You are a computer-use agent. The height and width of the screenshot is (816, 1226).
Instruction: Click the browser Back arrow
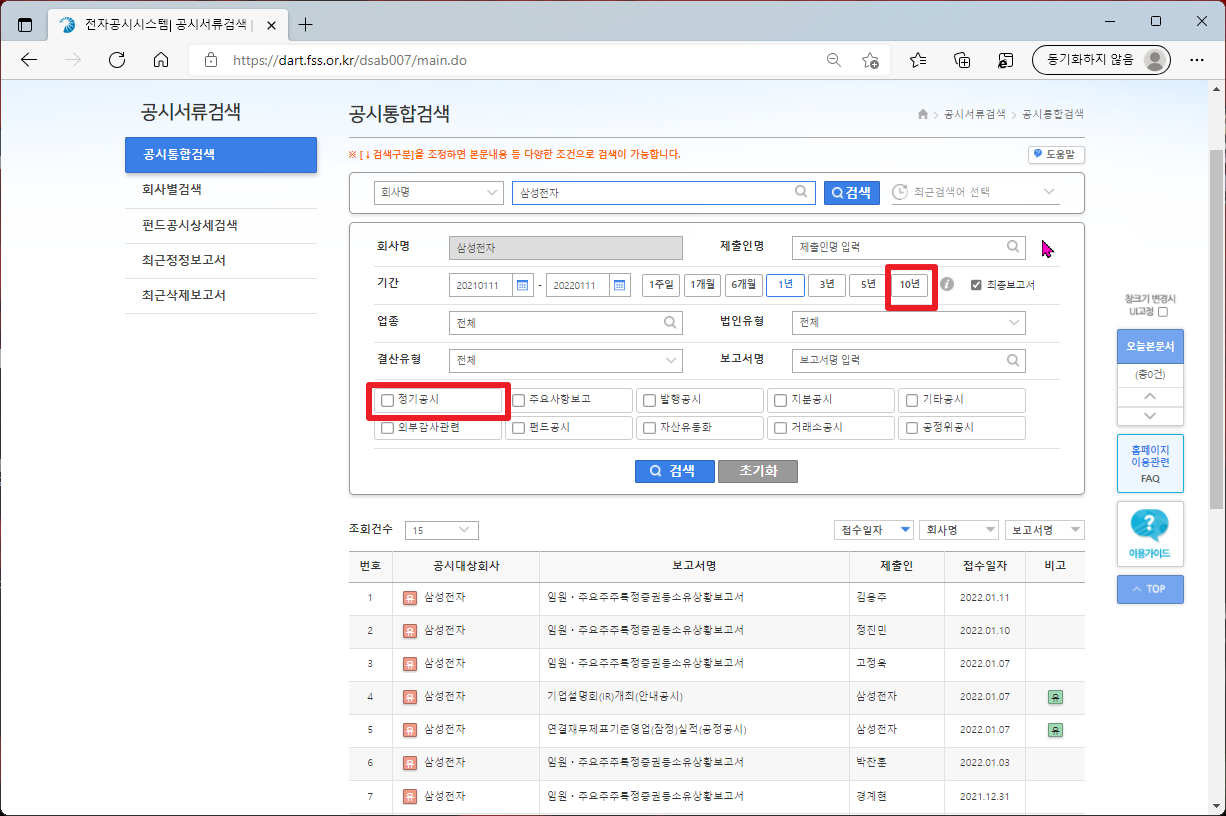click(x=29, y=60)
